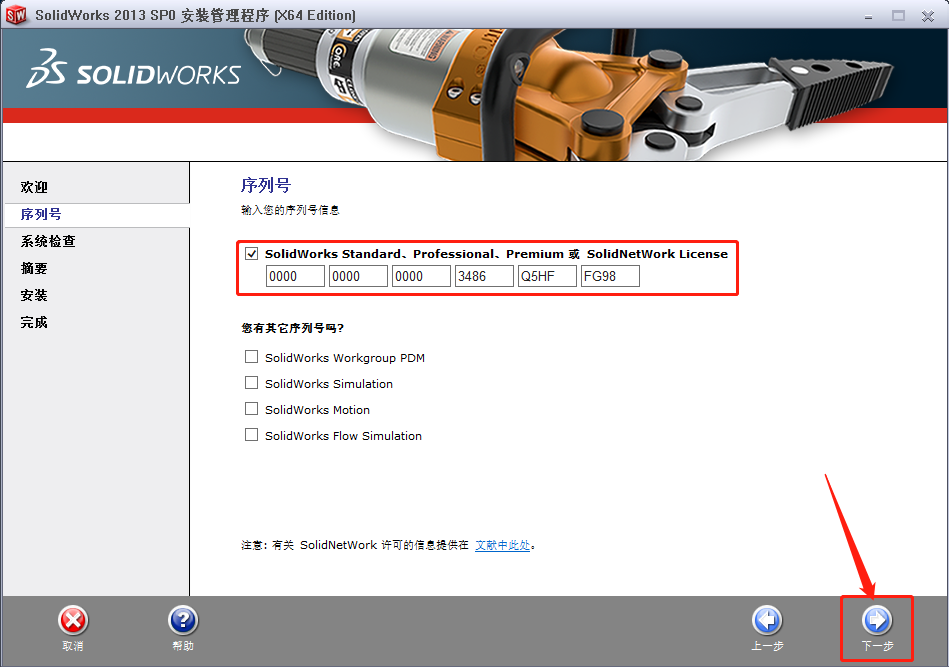Click the first serial number field
The height and width of the screenshot is (667, 949).
click(x=295, y=276)
